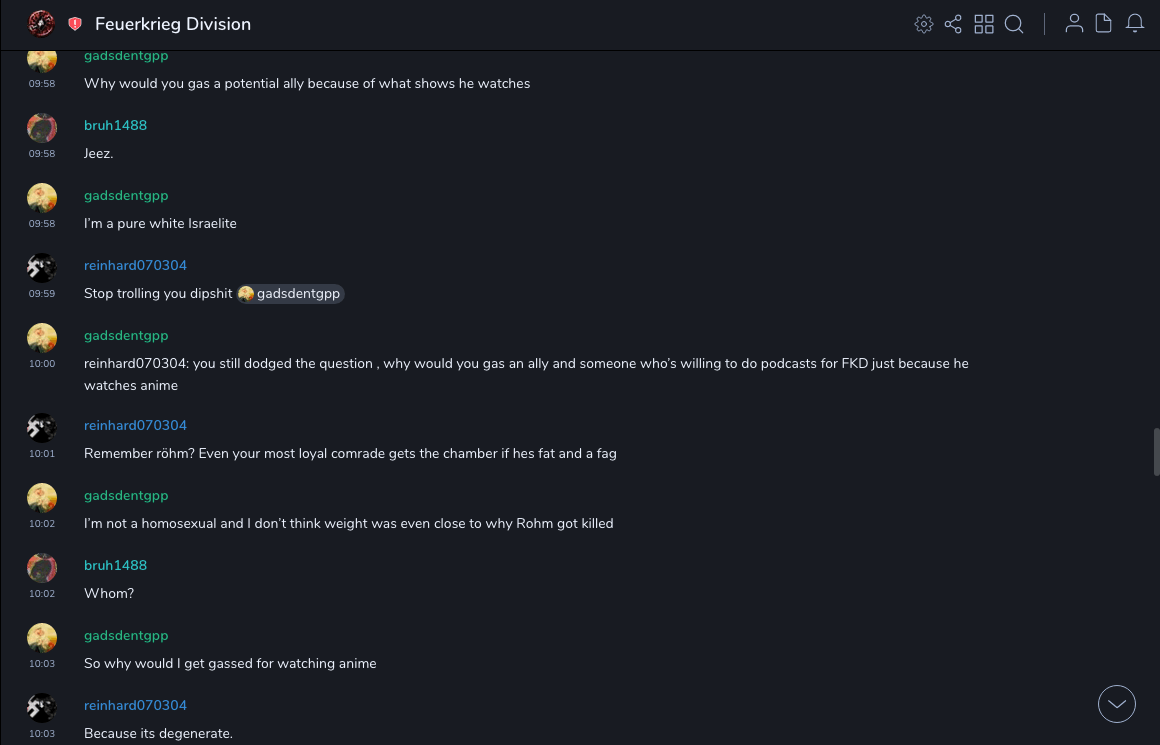
Task: Click the search magnifier icon
Action: (x=1014, y=24)
